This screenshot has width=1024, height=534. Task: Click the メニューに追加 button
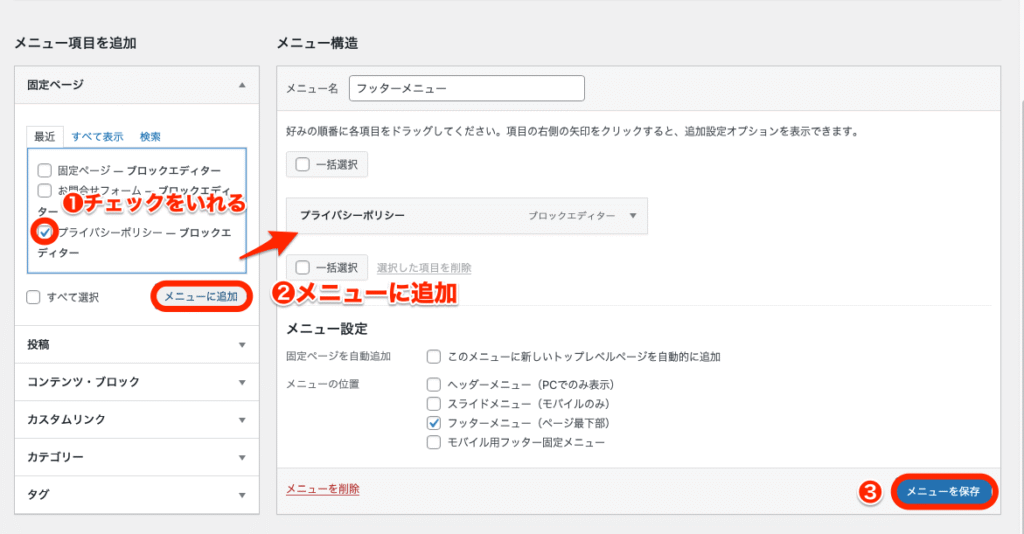click(201, 297)
